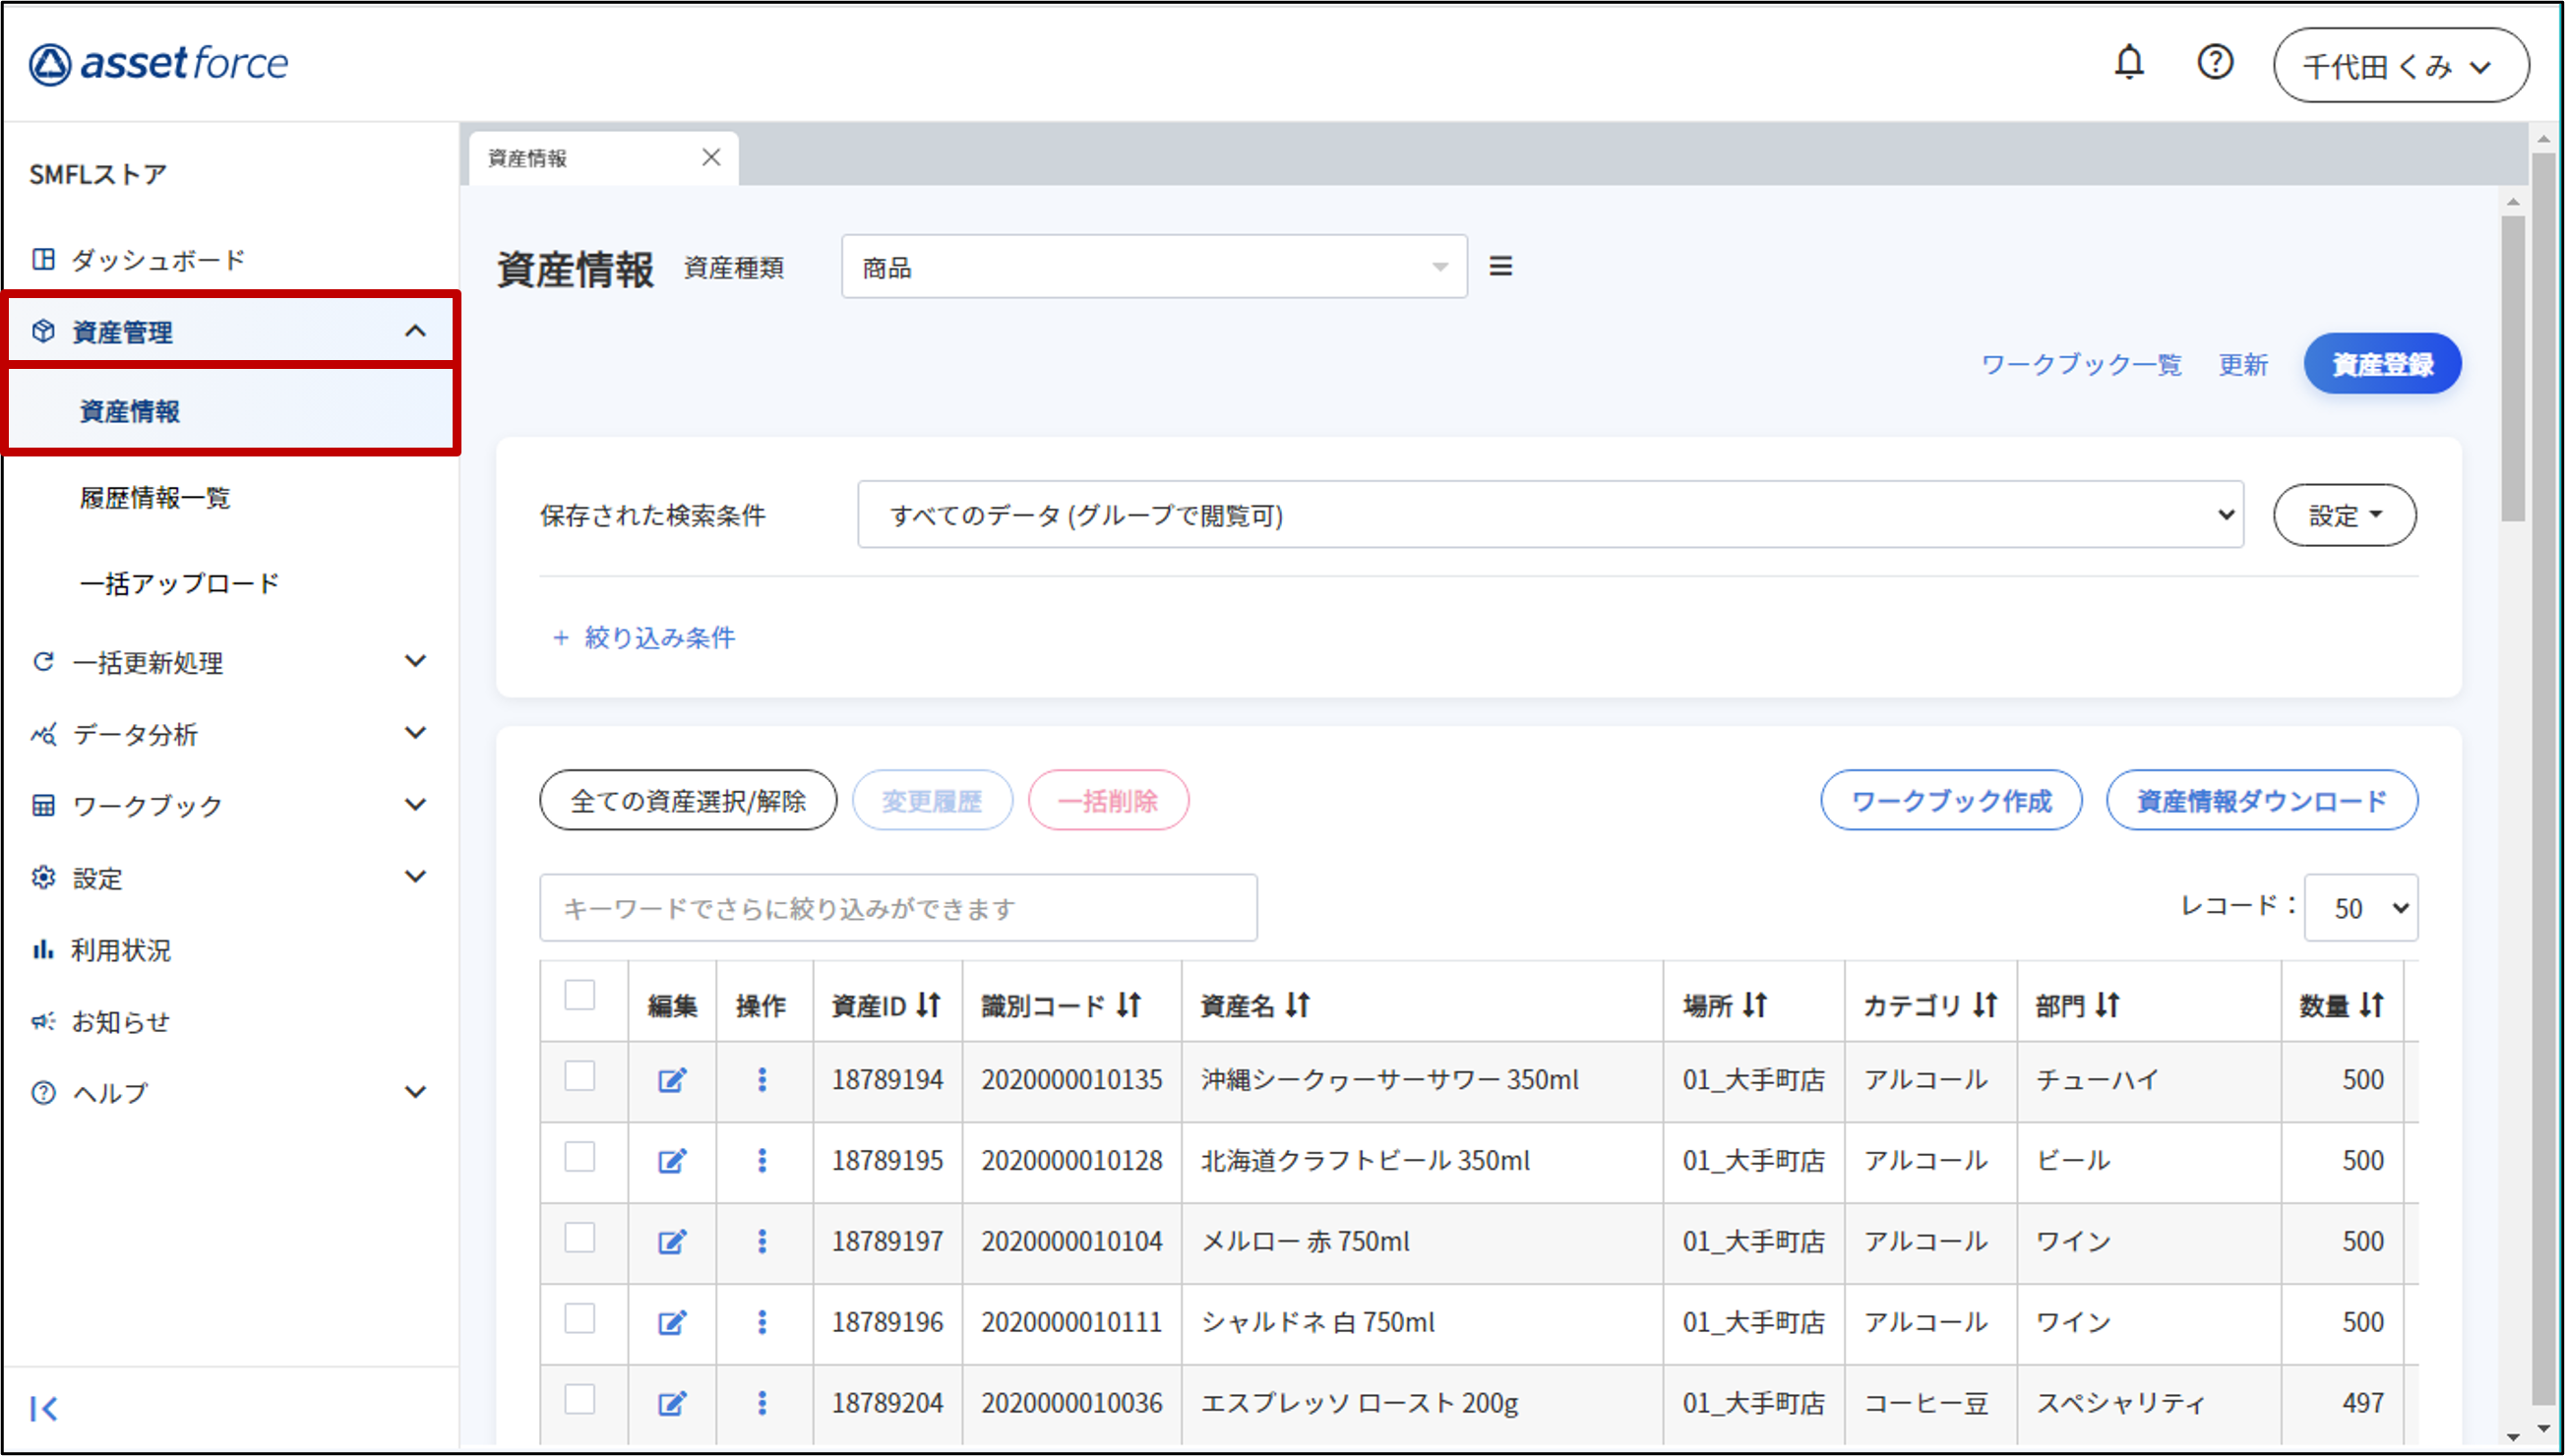Image resolution: width=2565 pixels, height=1456 pixels.
Task: Sort by 資産ID column sort icon
Action: point(929,1005)
